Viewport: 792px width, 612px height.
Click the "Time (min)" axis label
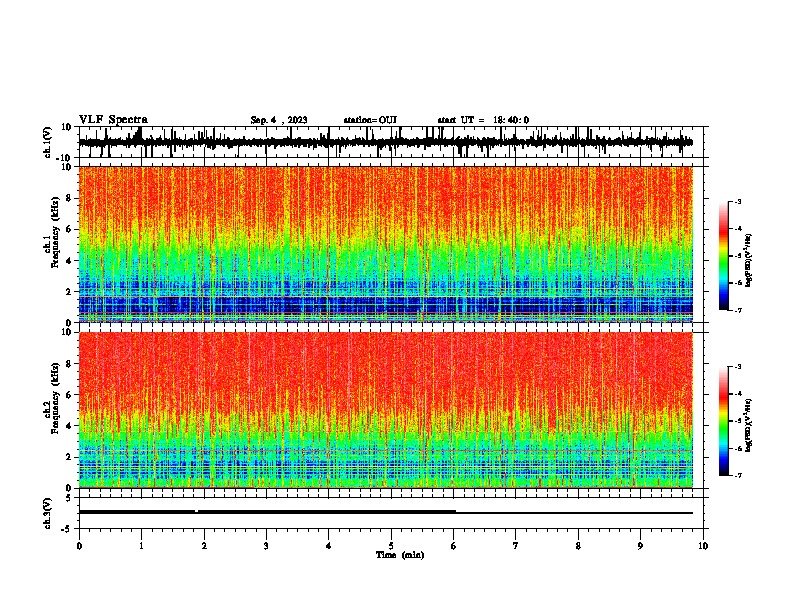coord(400,555)
